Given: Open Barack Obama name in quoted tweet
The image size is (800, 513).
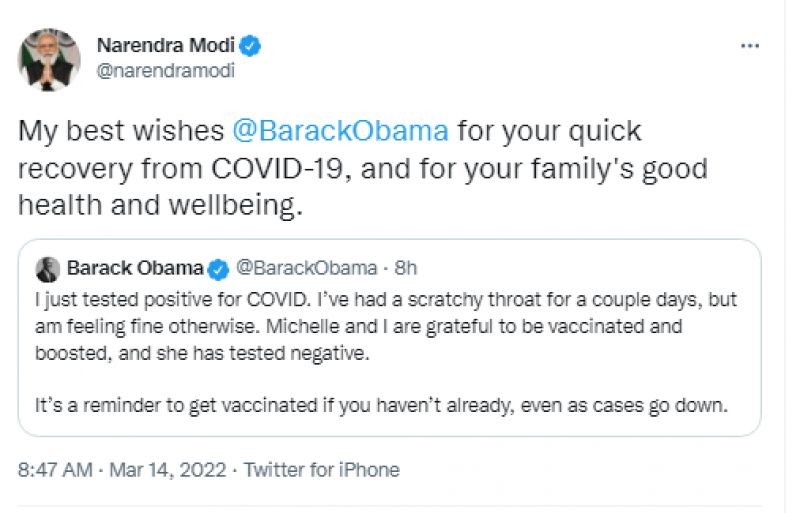Looking at the screenshot, I should [135, 268].
